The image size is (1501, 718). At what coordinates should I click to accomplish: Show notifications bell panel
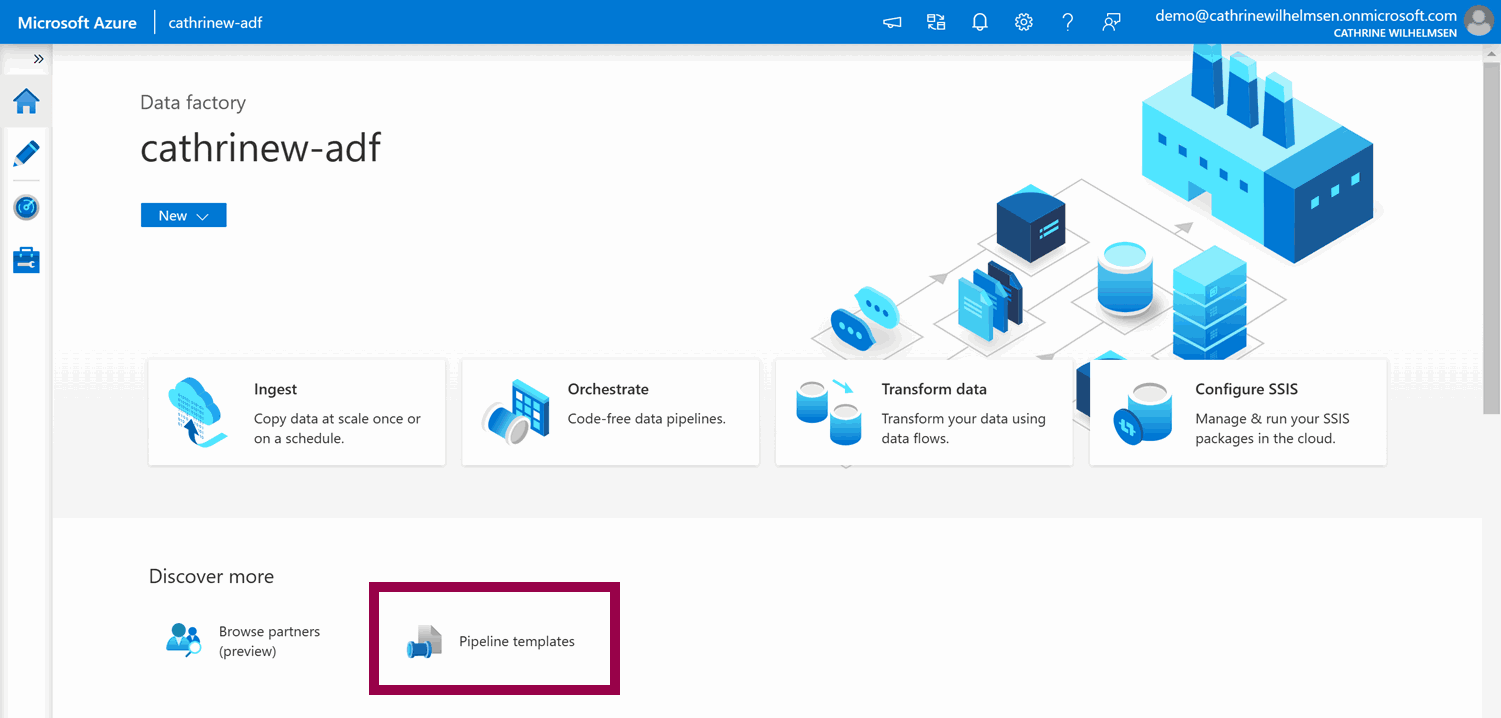coord(980,22)
